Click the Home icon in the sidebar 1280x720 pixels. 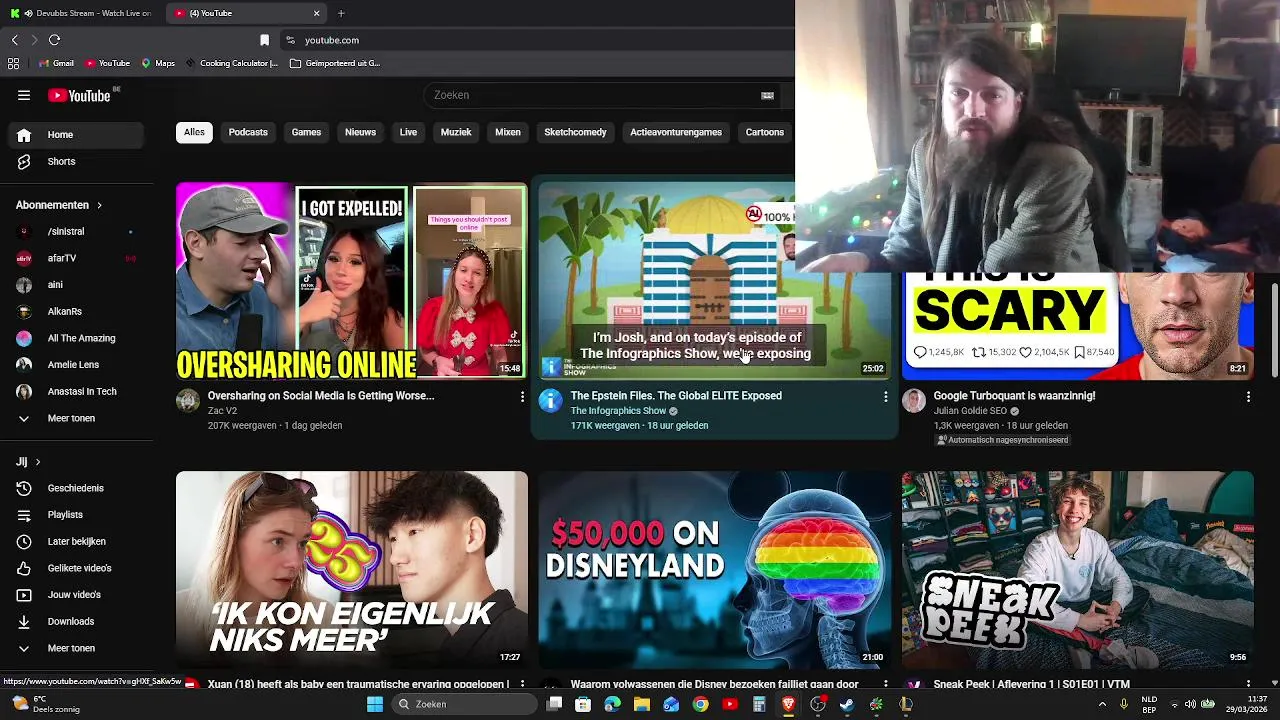[x=24, y=135]
